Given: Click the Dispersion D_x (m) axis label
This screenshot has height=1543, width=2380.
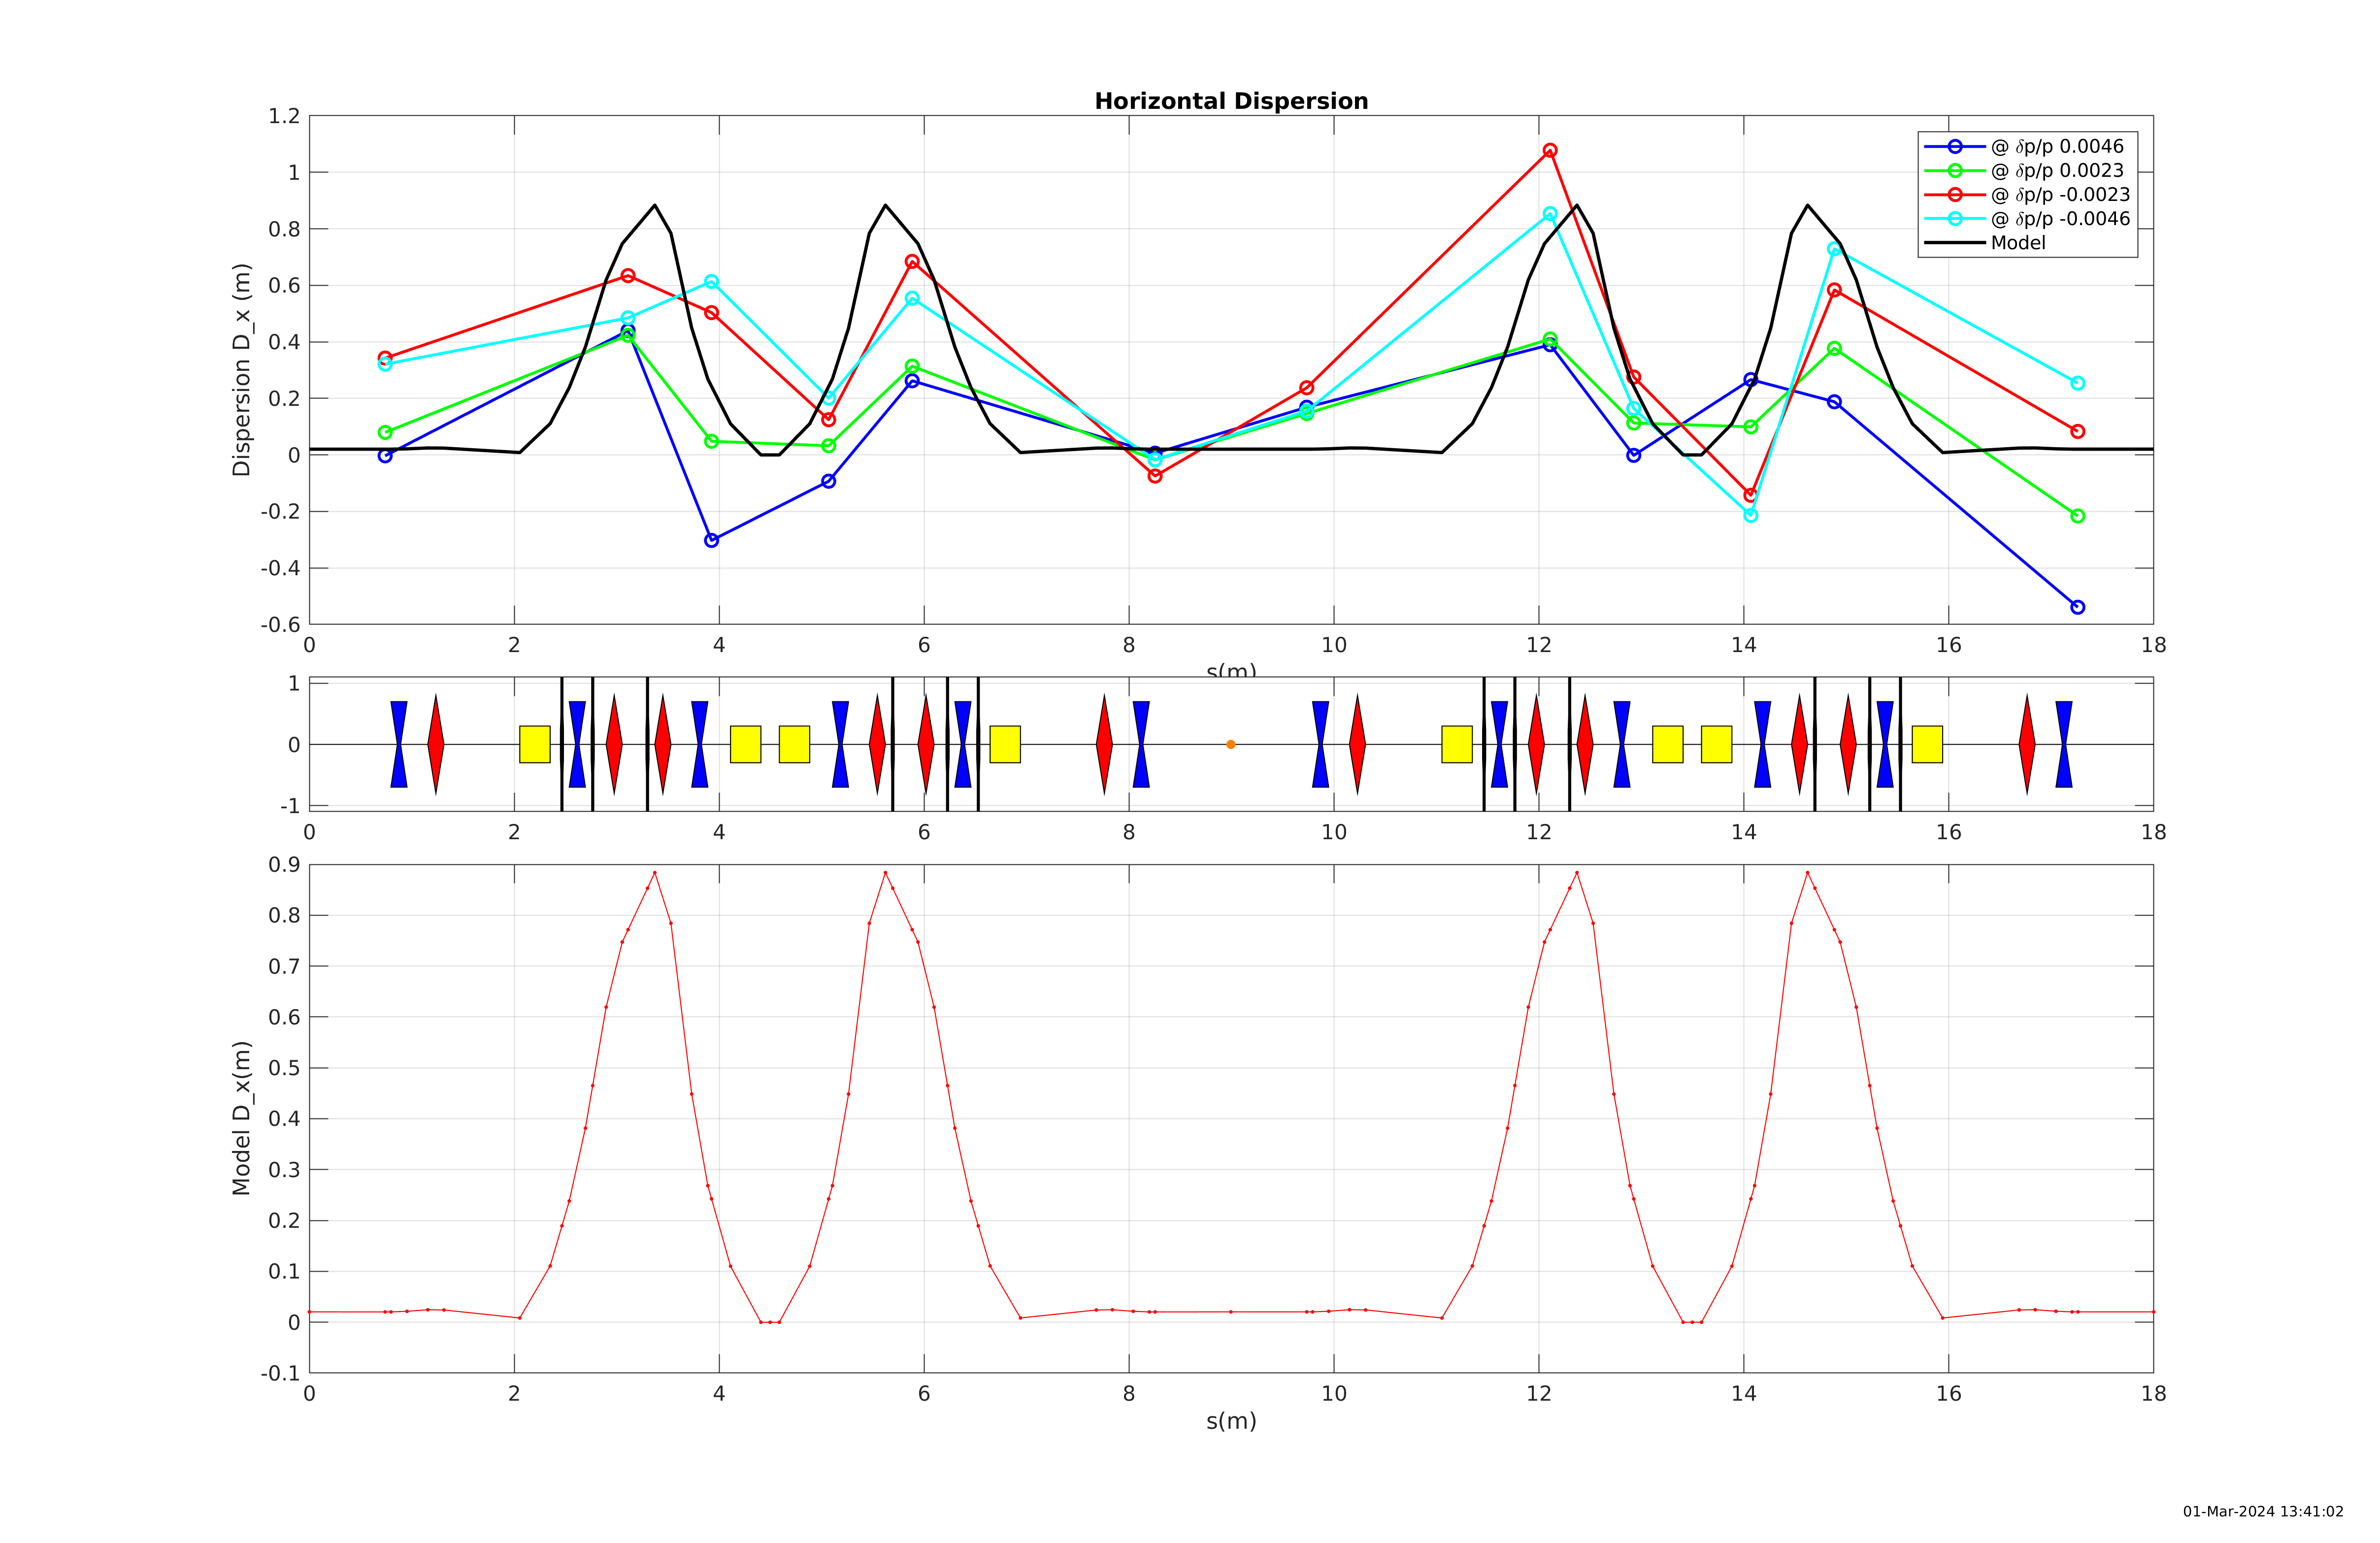Looking at the screenshot, I should tap(241, 369).
